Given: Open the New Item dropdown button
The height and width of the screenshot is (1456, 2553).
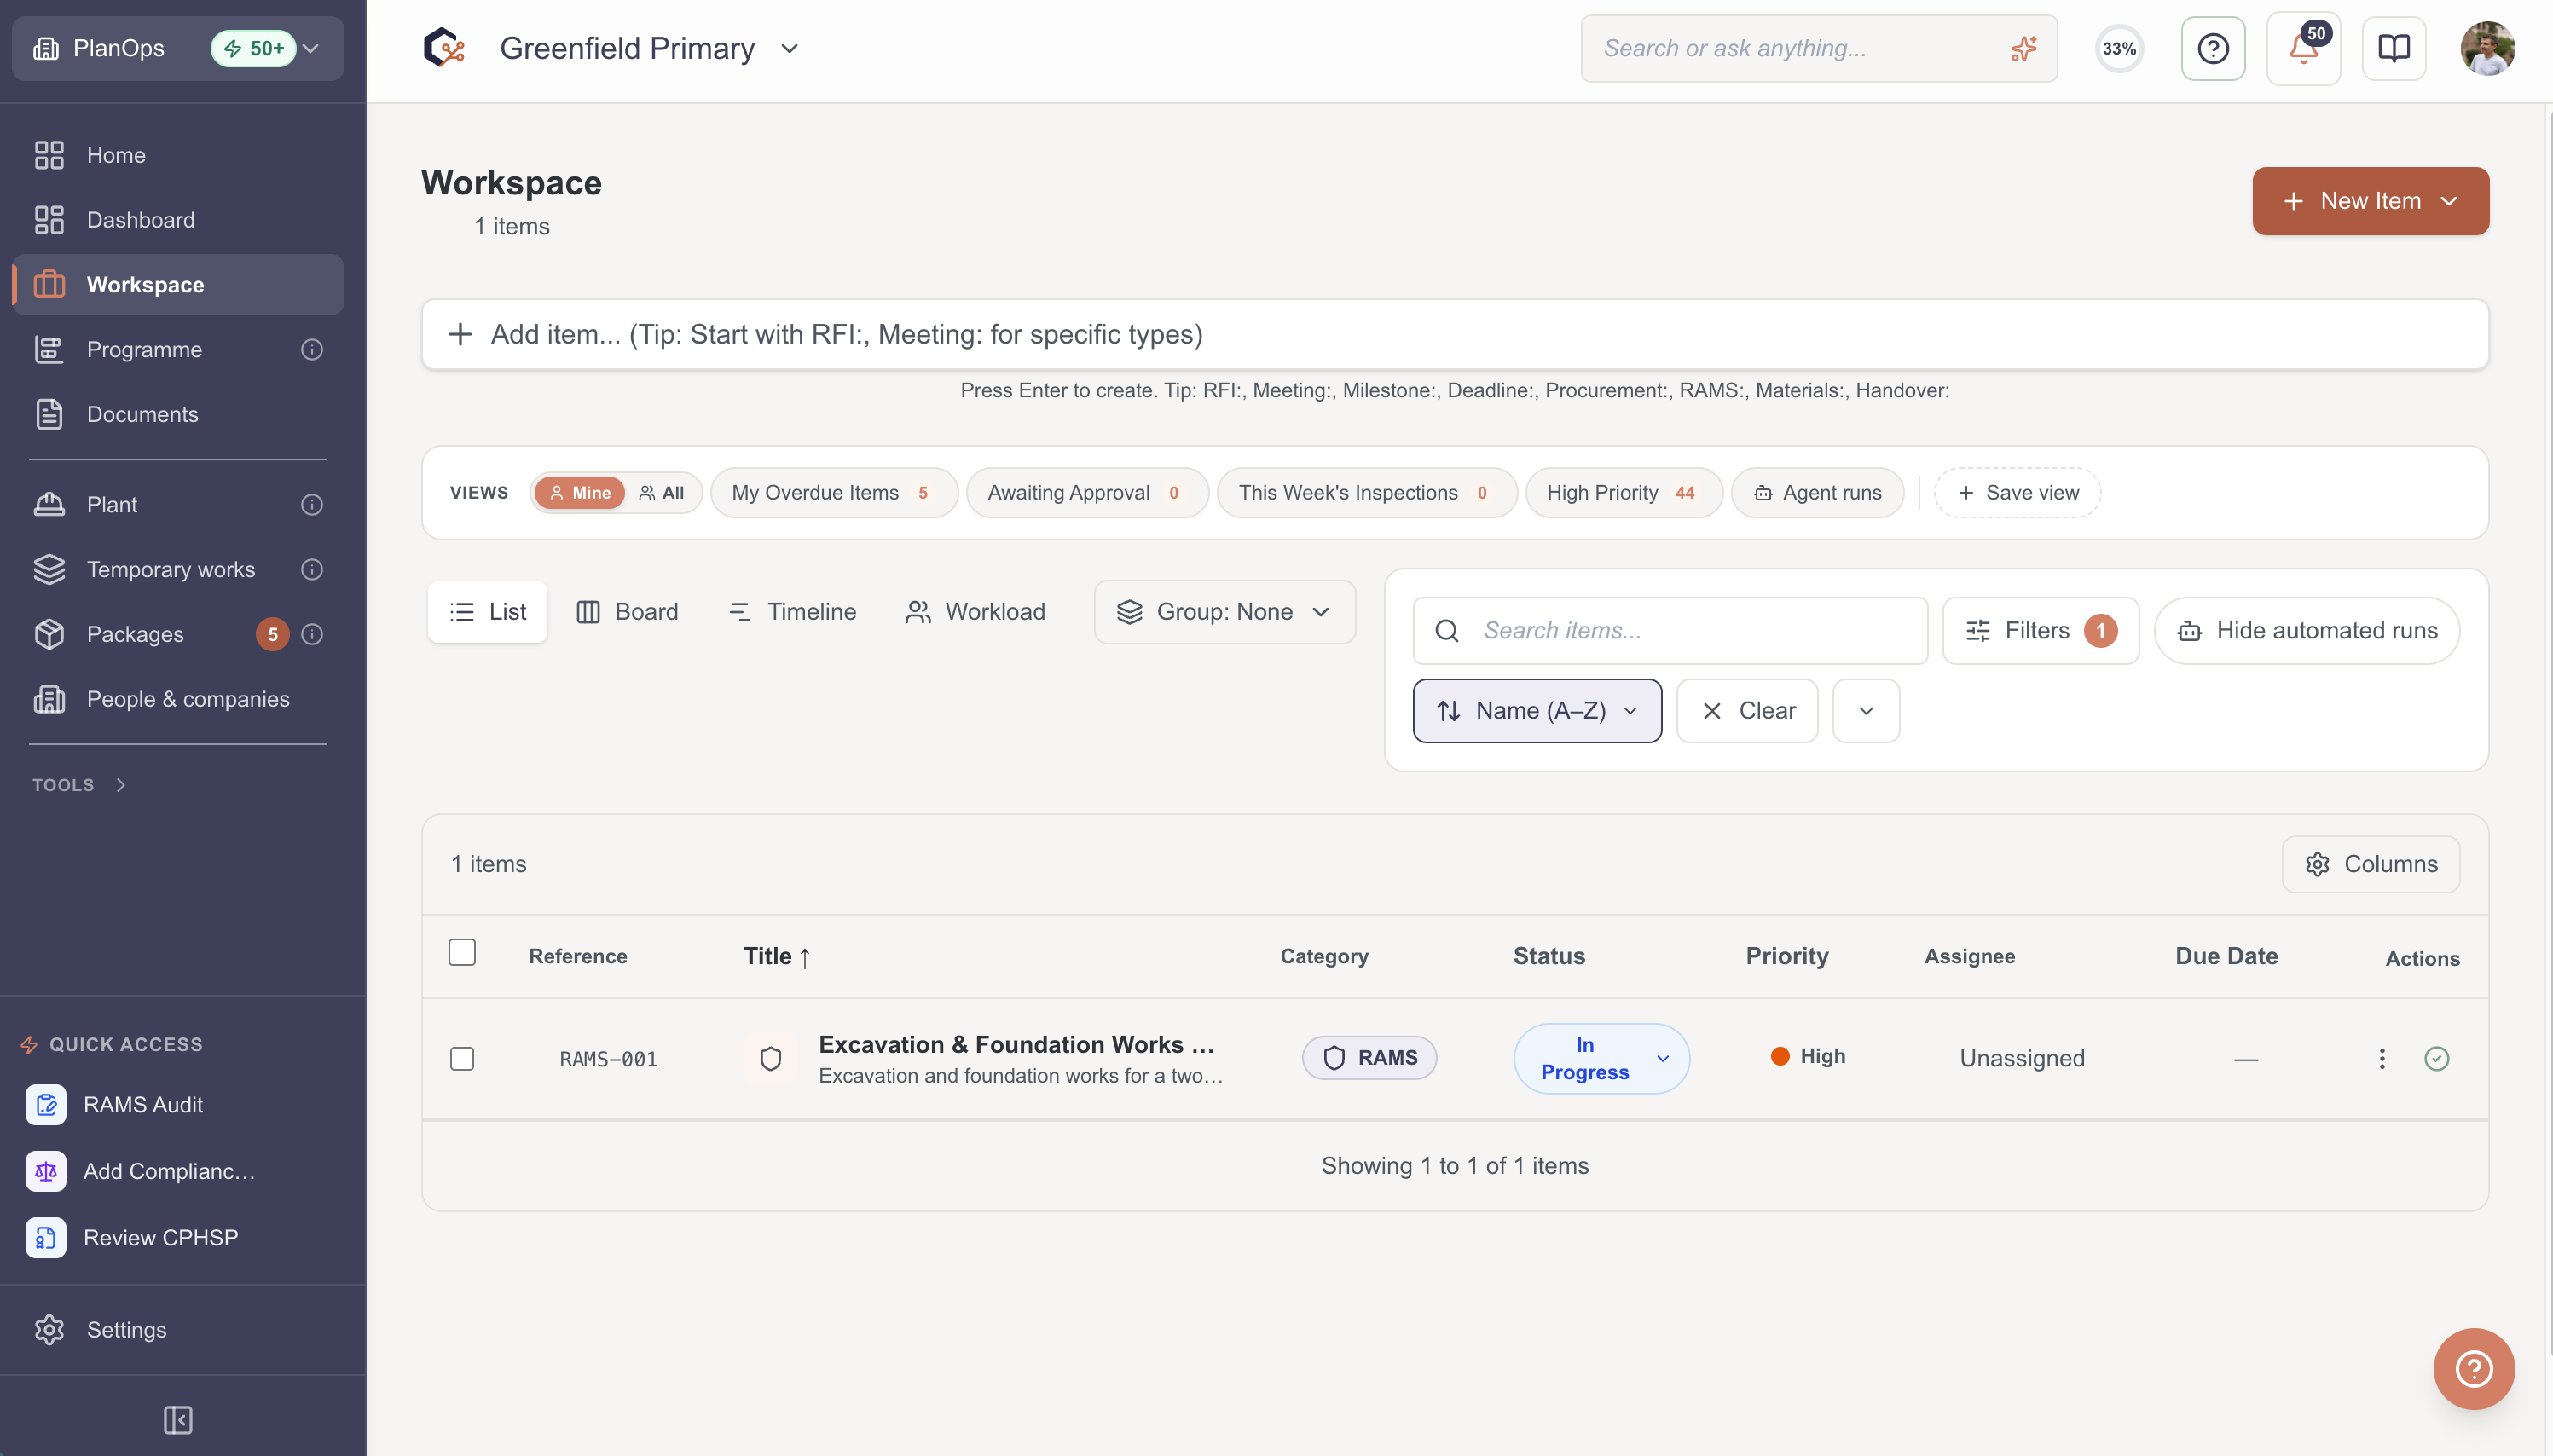Looking at the screenshot, I should (x=2370, y=201).
